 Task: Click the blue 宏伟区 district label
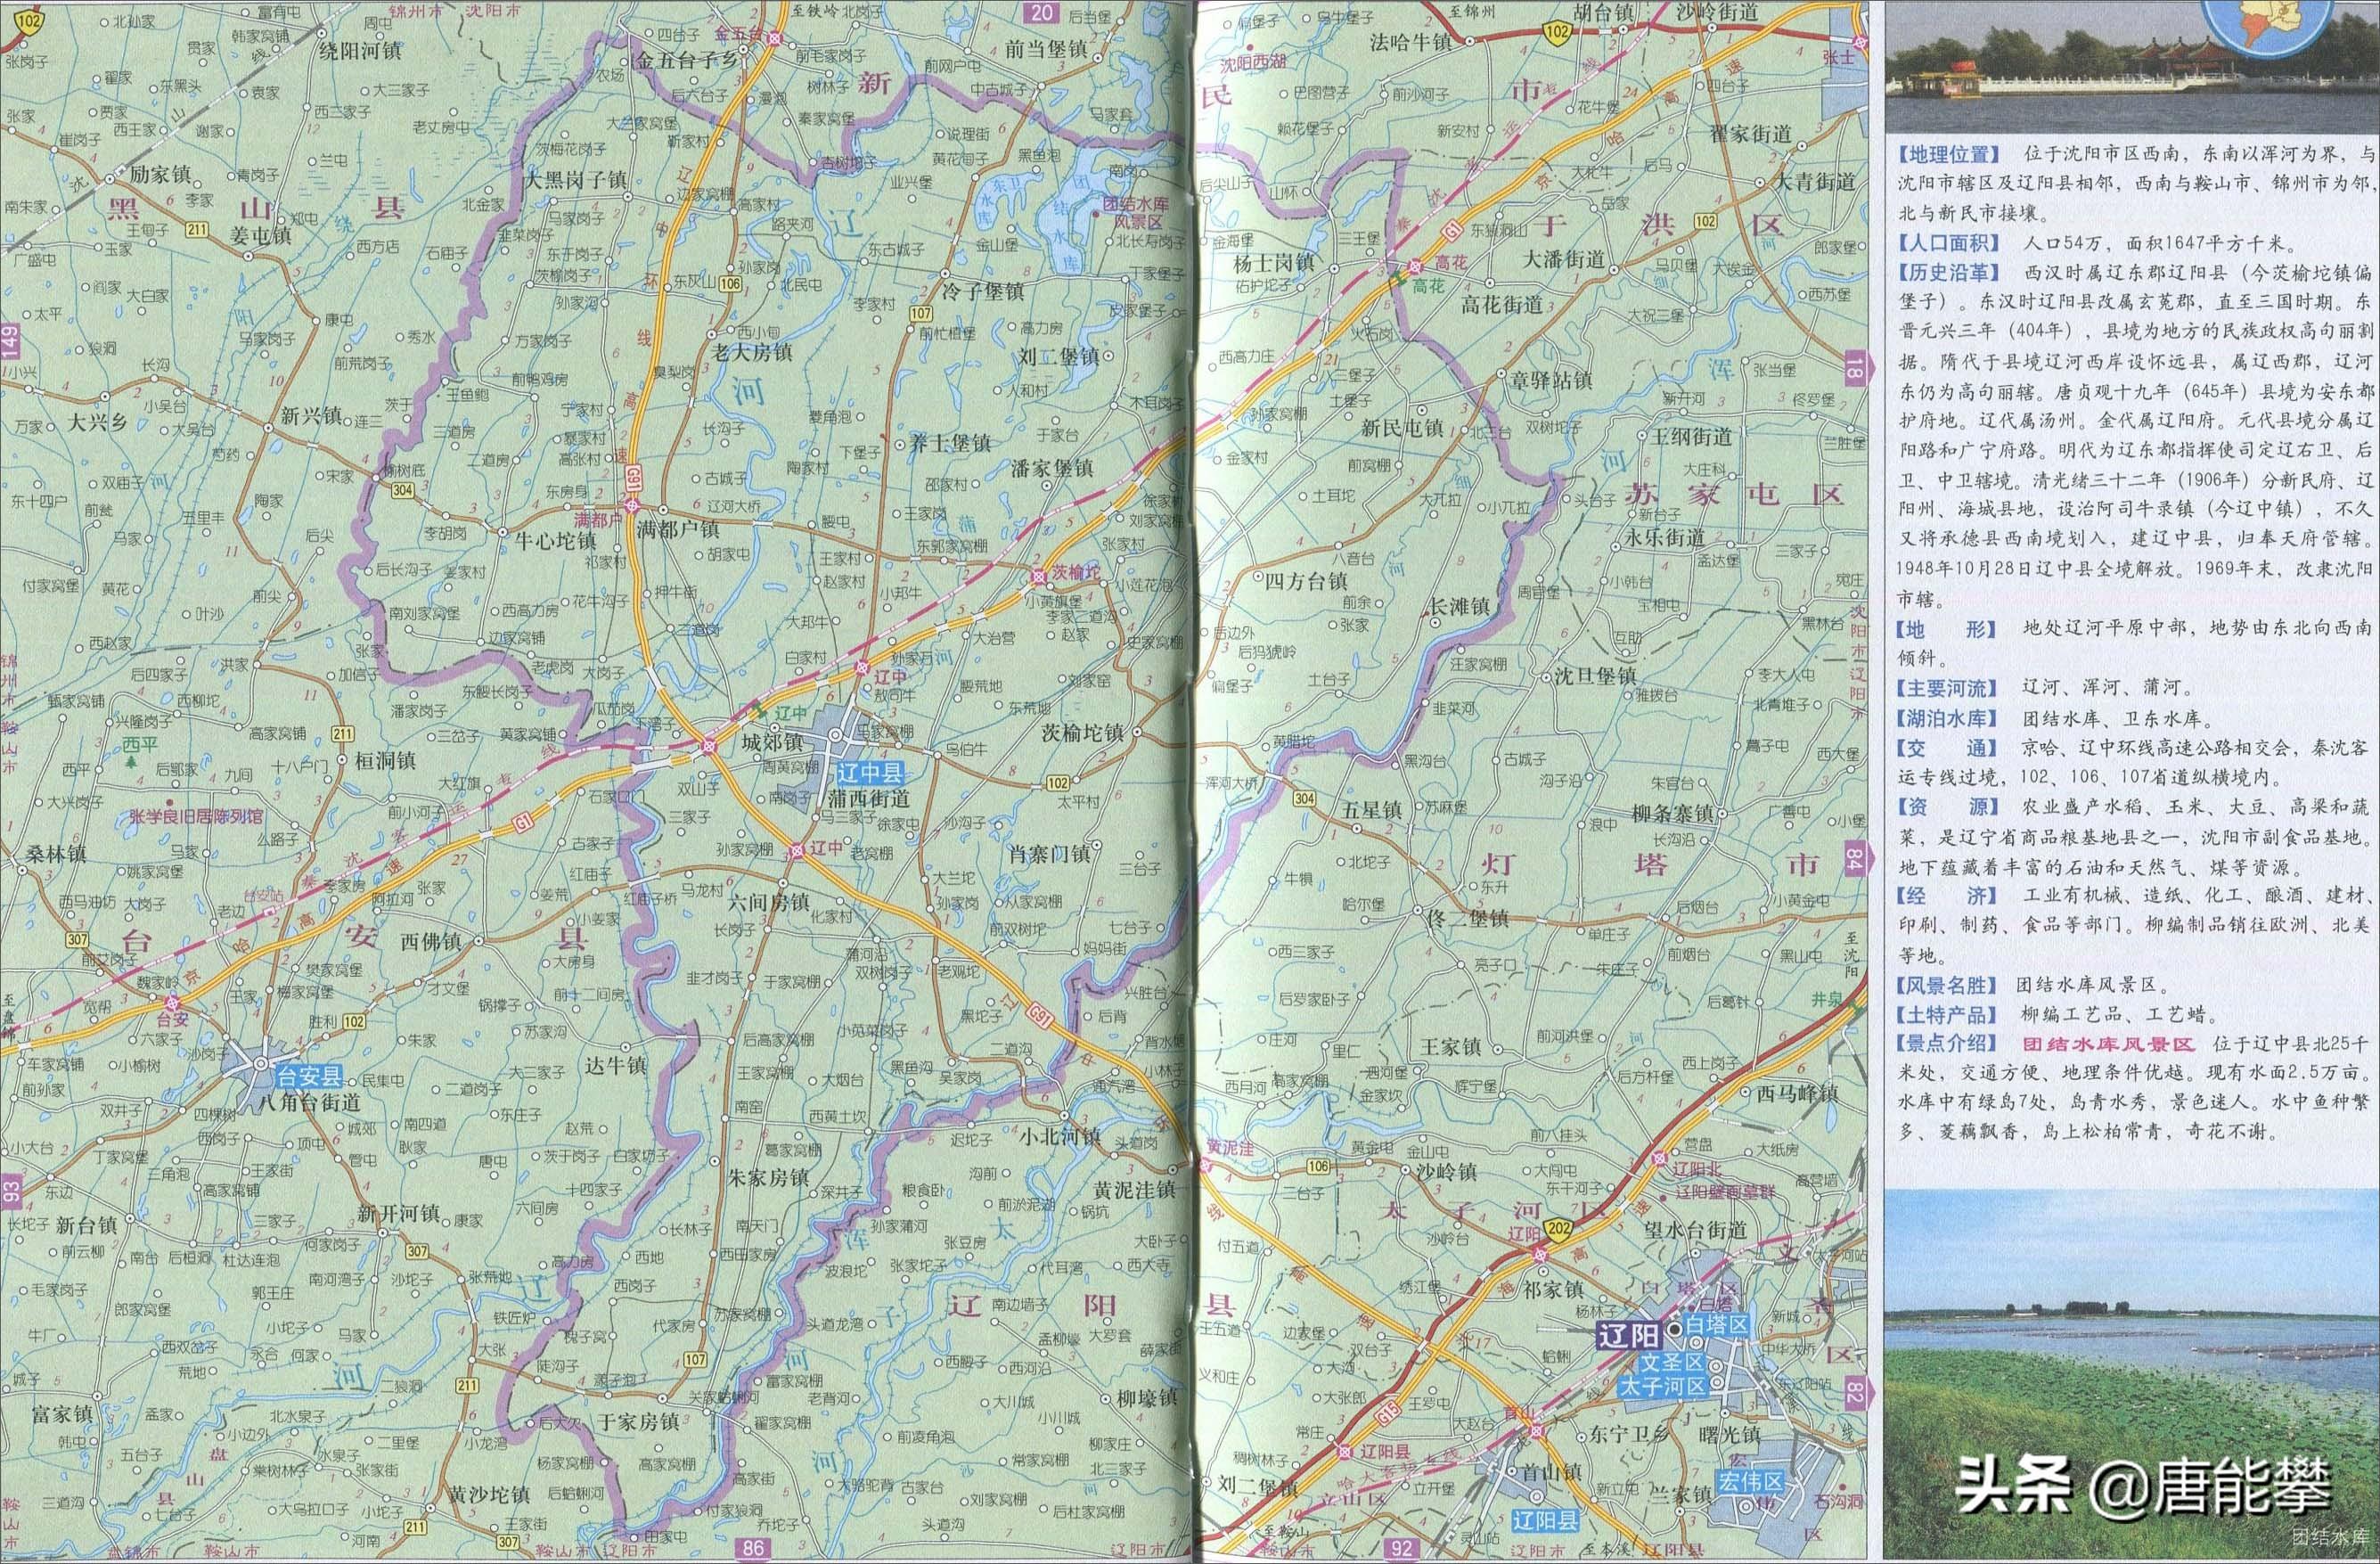pos(1751,1482)
